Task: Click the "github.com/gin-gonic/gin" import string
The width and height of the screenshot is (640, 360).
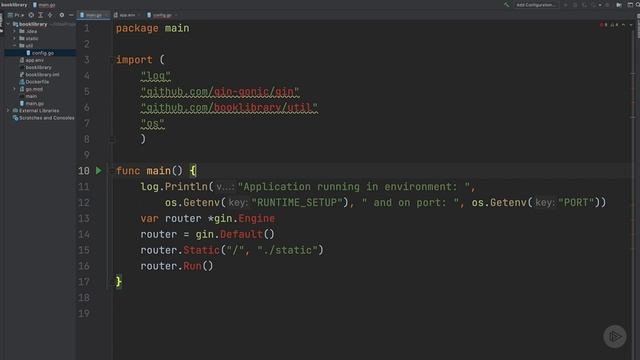Action: point(220,91)
